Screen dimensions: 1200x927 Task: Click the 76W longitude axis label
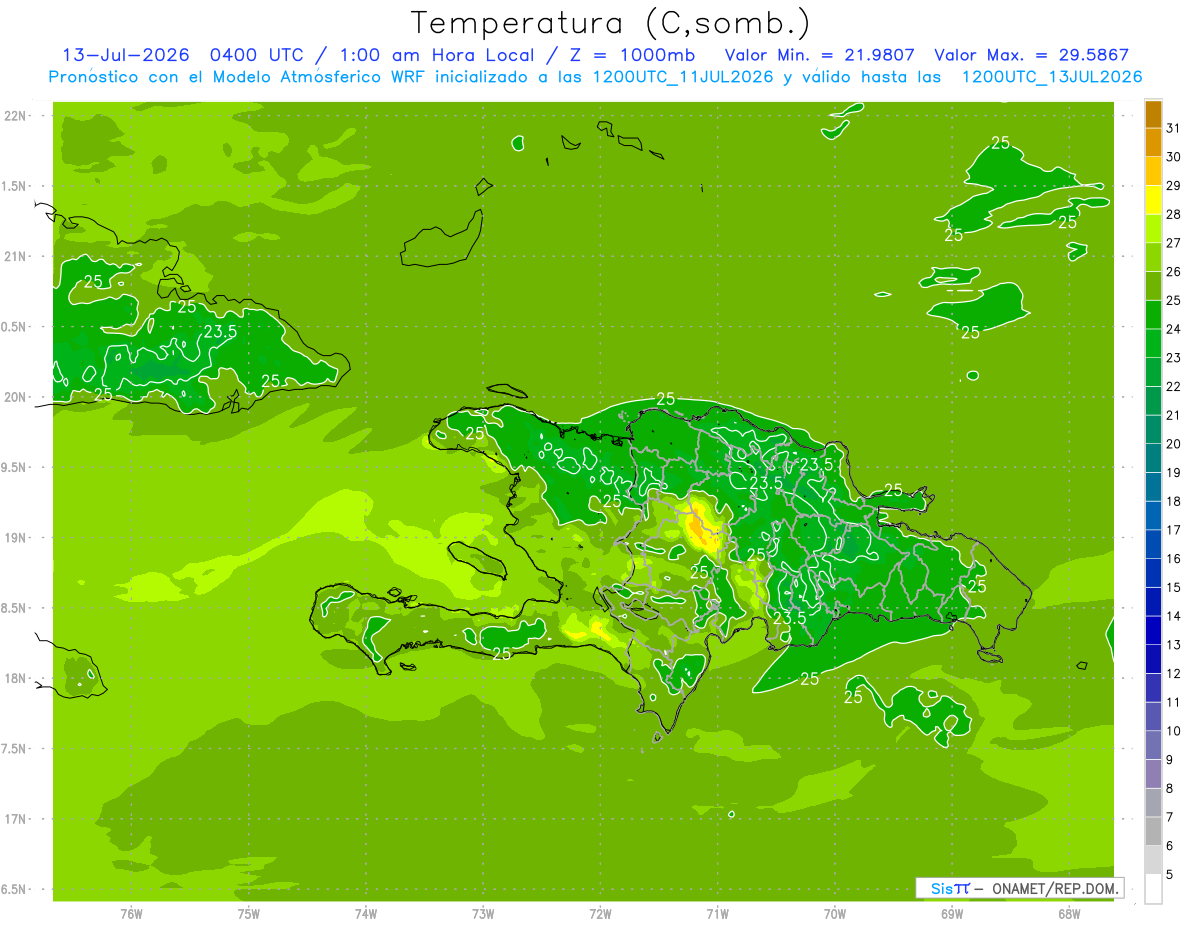(131, 913)
